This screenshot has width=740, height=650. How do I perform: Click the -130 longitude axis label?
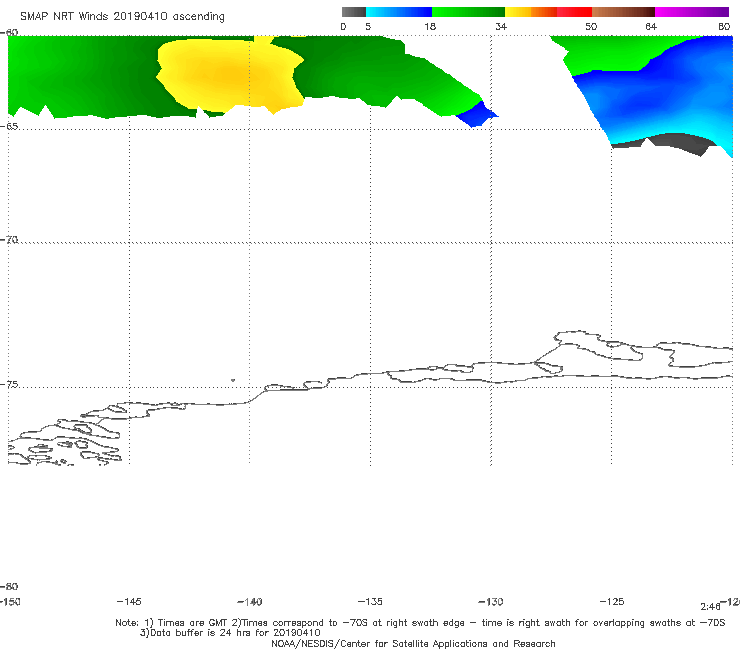coord(491,602)
